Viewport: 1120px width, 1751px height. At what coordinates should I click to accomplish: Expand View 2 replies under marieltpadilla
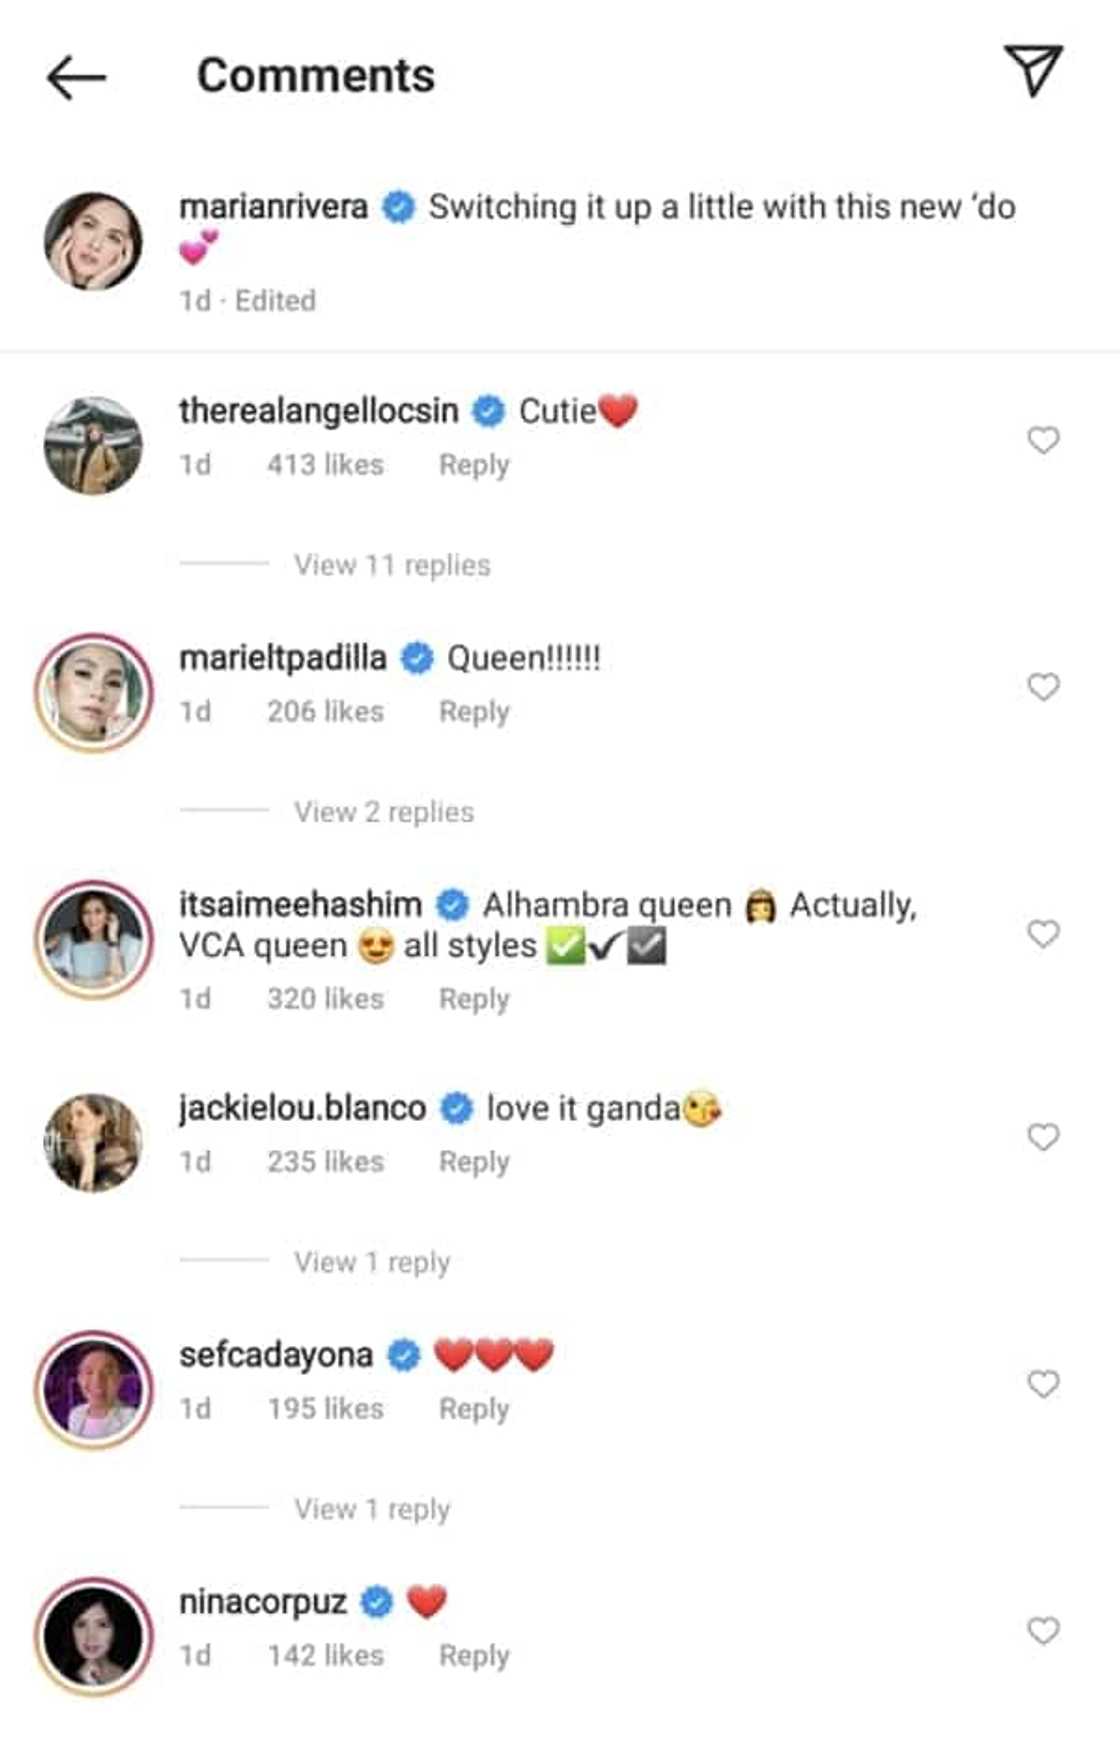384,812
